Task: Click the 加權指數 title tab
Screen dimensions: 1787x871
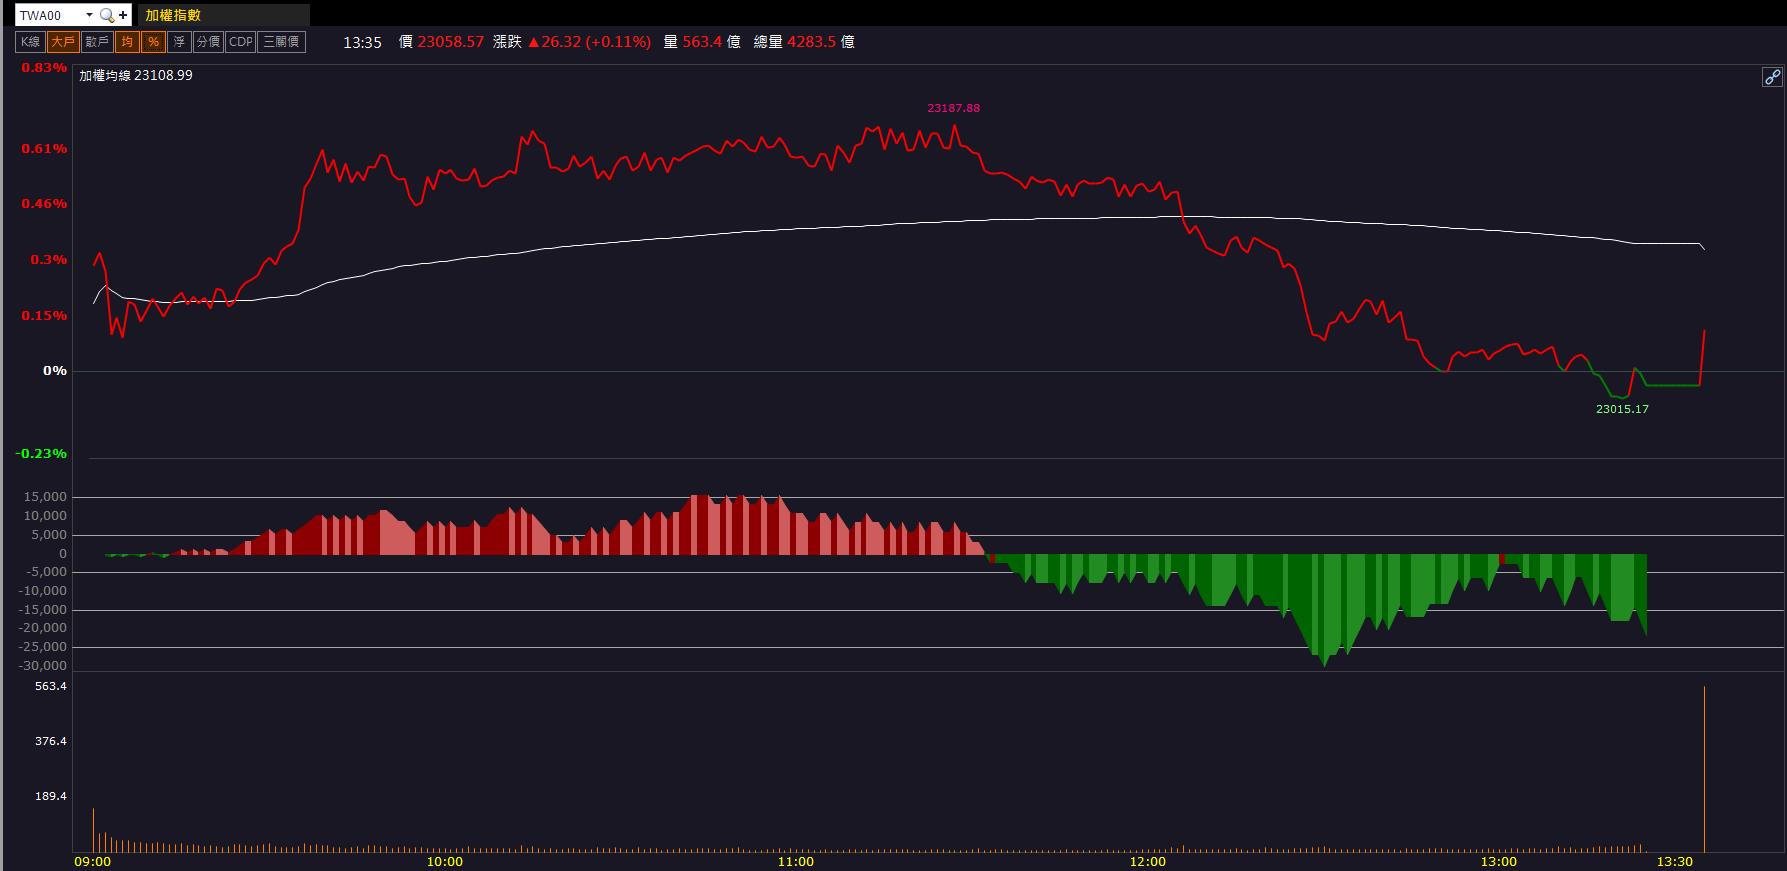Action: point(173,15)
